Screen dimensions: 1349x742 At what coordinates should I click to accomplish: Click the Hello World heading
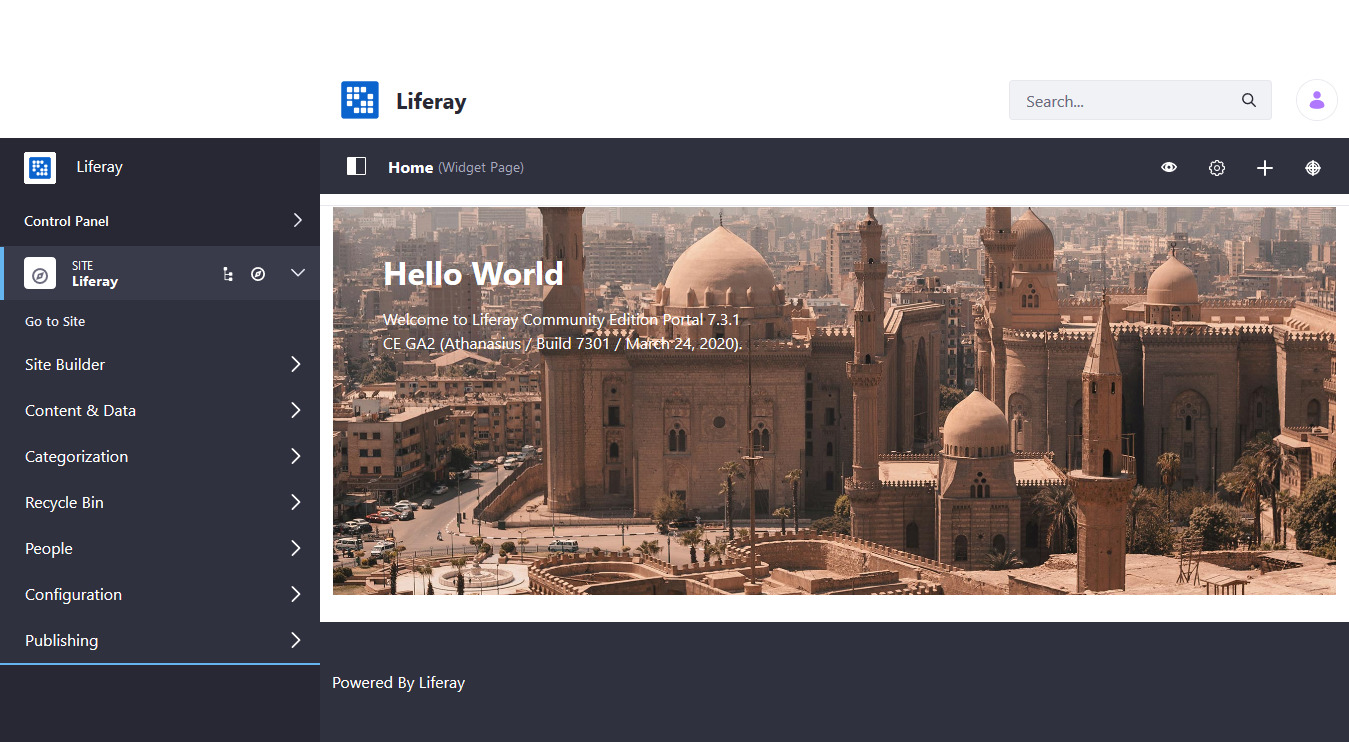coord(473,274)
